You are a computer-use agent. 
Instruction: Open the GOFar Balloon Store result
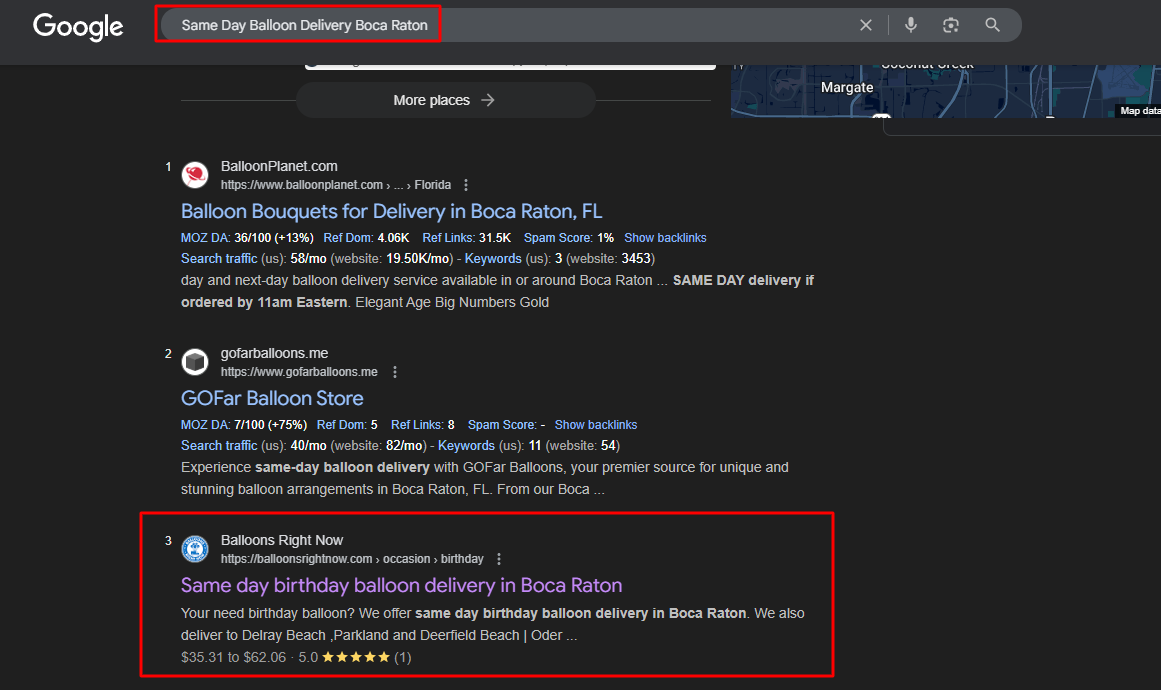272,398
